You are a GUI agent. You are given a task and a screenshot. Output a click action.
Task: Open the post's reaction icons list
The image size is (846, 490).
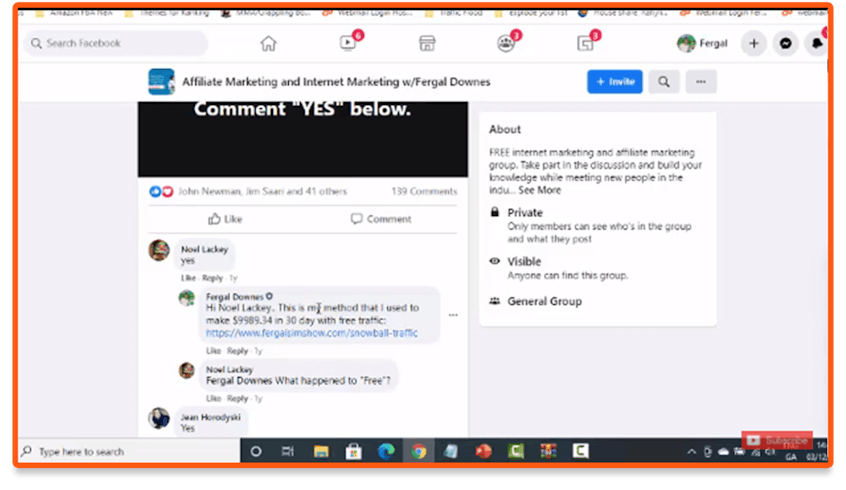(161, 192)
